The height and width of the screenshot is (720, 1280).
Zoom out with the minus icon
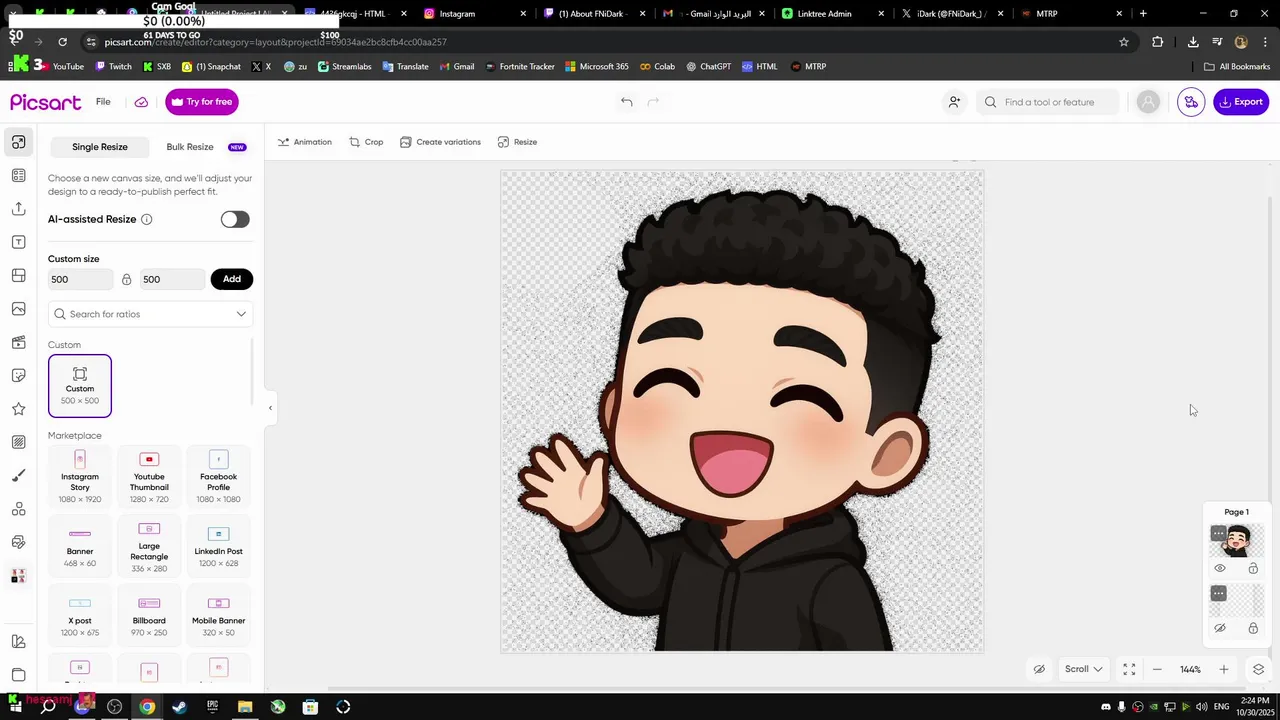[1157, 669]
